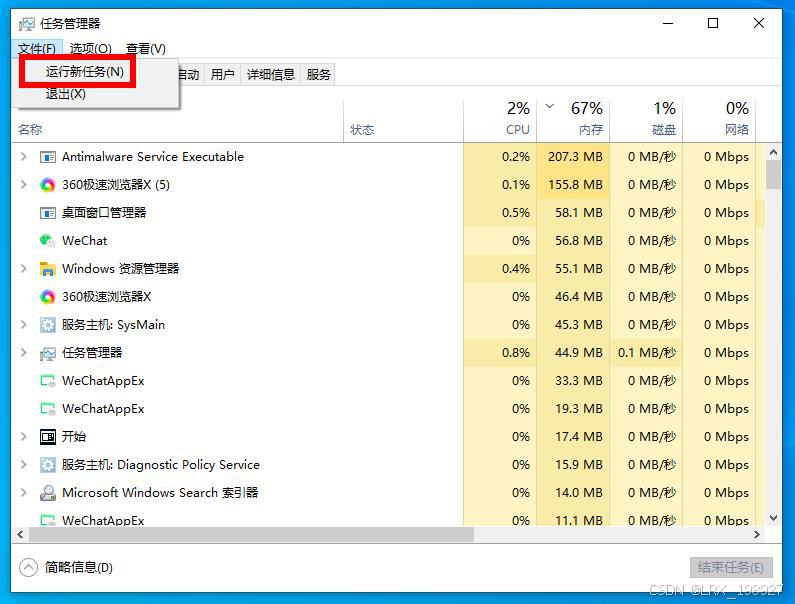The width and height of the screenshot is (795, 604).
Task: Click the horizontal scrollbar thumb
Action: pos(251,535)
